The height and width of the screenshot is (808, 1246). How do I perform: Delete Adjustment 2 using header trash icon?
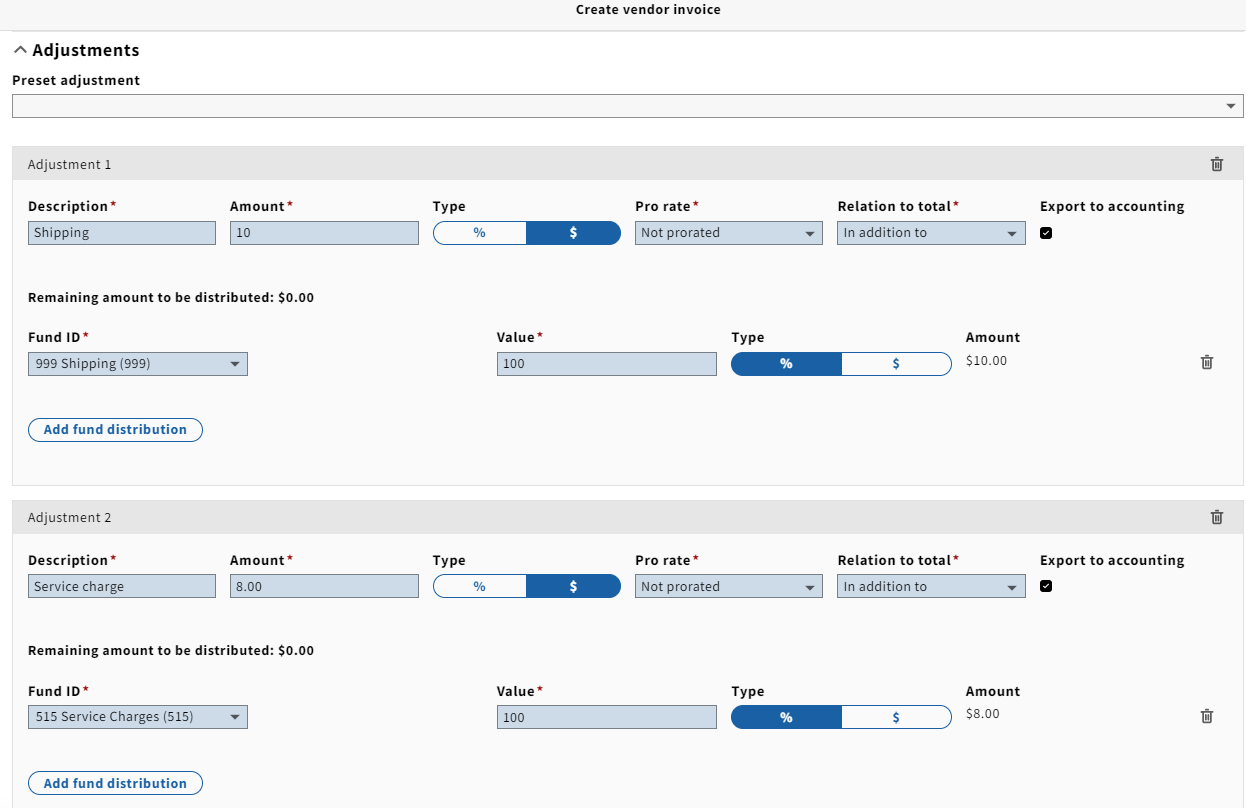(x=1217, y=517)
